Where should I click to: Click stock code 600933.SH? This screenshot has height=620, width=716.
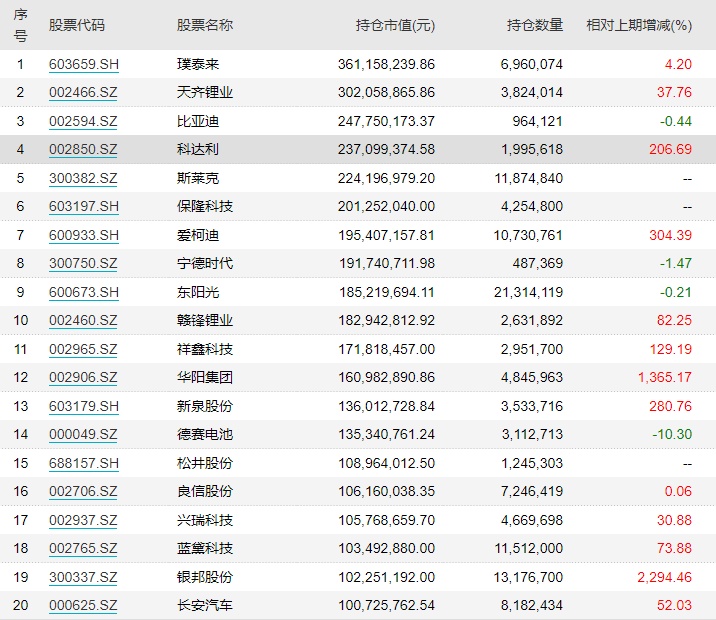(84, 235)
